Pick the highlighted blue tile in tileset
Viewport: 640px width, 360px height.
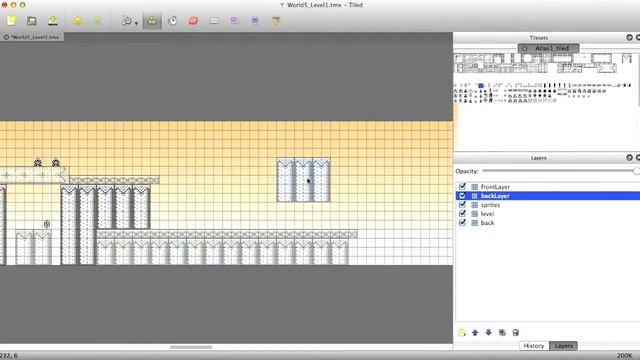pos(481,85)
